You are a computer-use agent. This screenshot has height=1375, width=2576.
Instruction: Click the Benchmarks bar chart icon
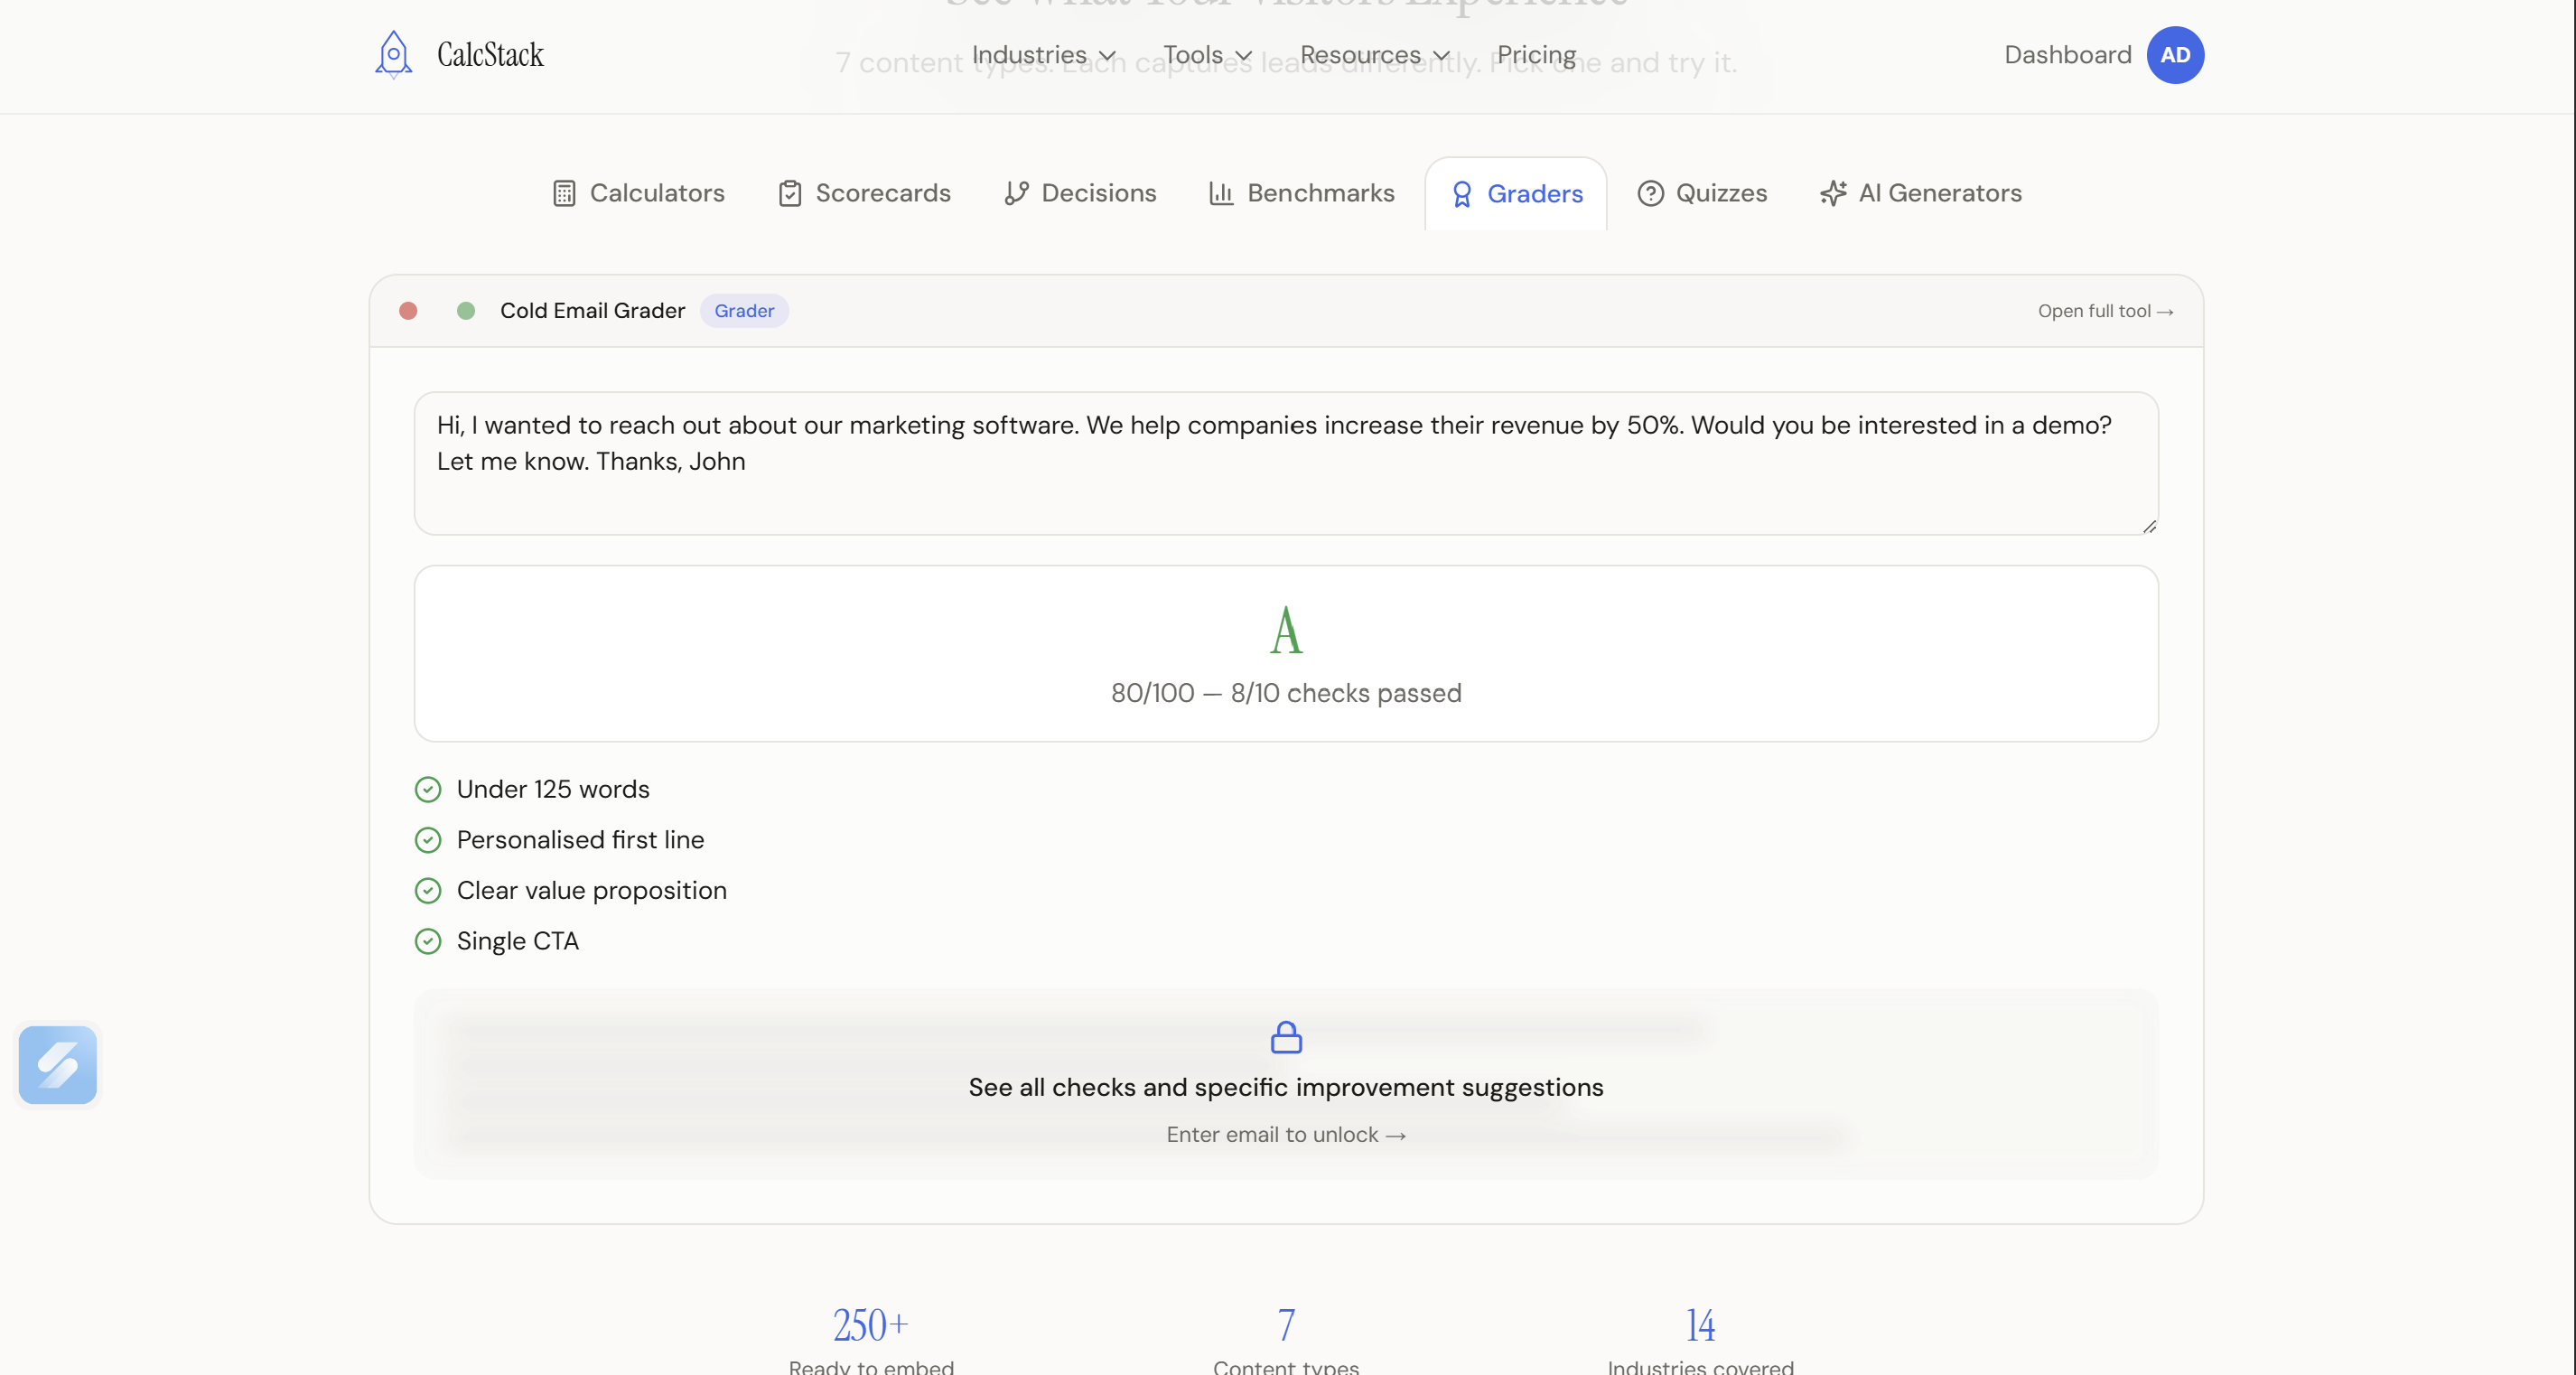click(x=1221, y=193)
